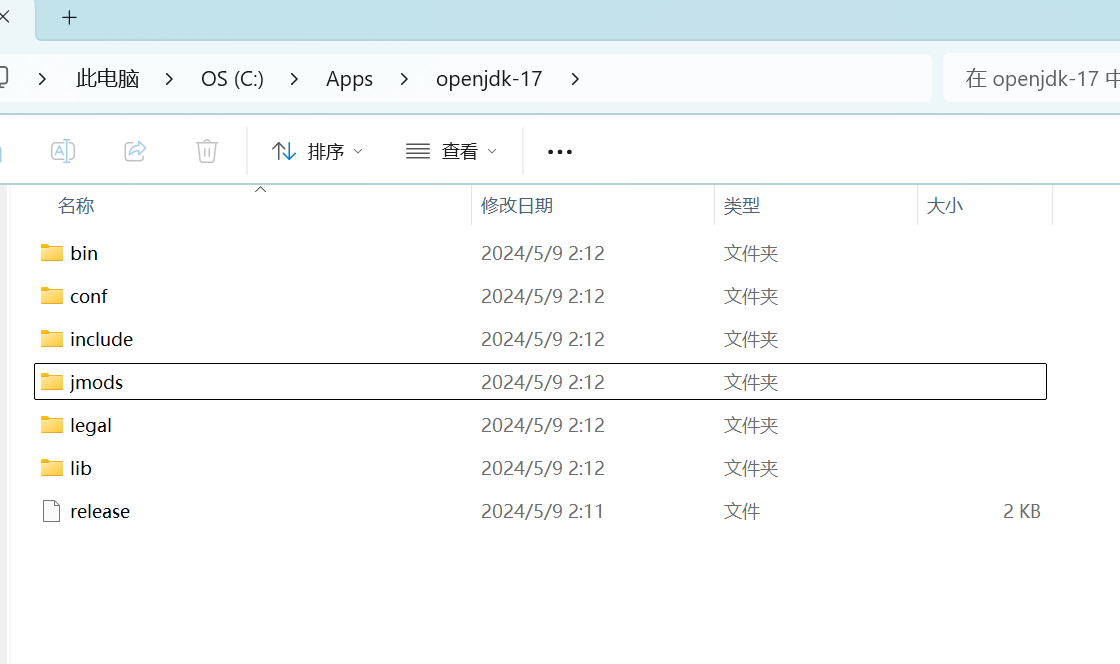Click OS (C:) breadcrumb segment
Screen dimensions: 1120x664
[x=232, y=79]
